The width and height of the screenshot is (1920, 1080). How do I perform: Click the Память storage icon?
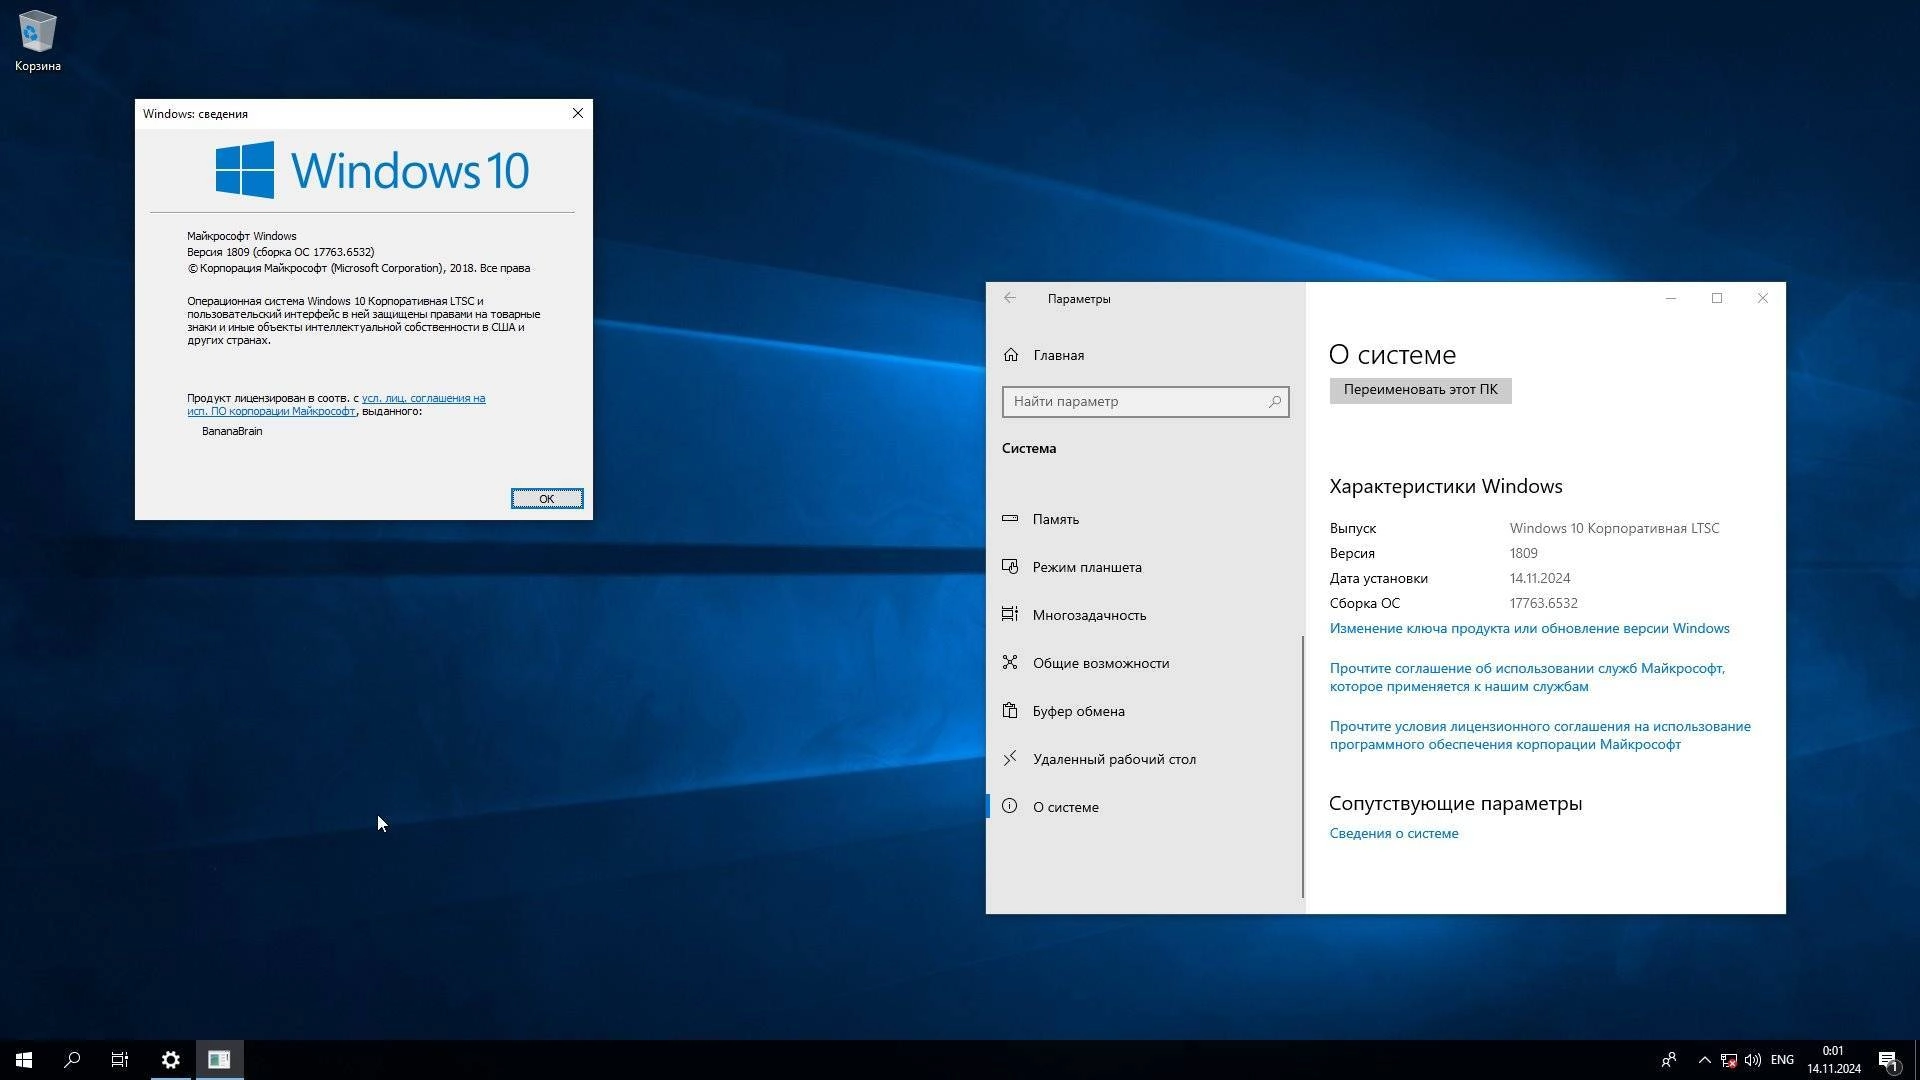1010,519
